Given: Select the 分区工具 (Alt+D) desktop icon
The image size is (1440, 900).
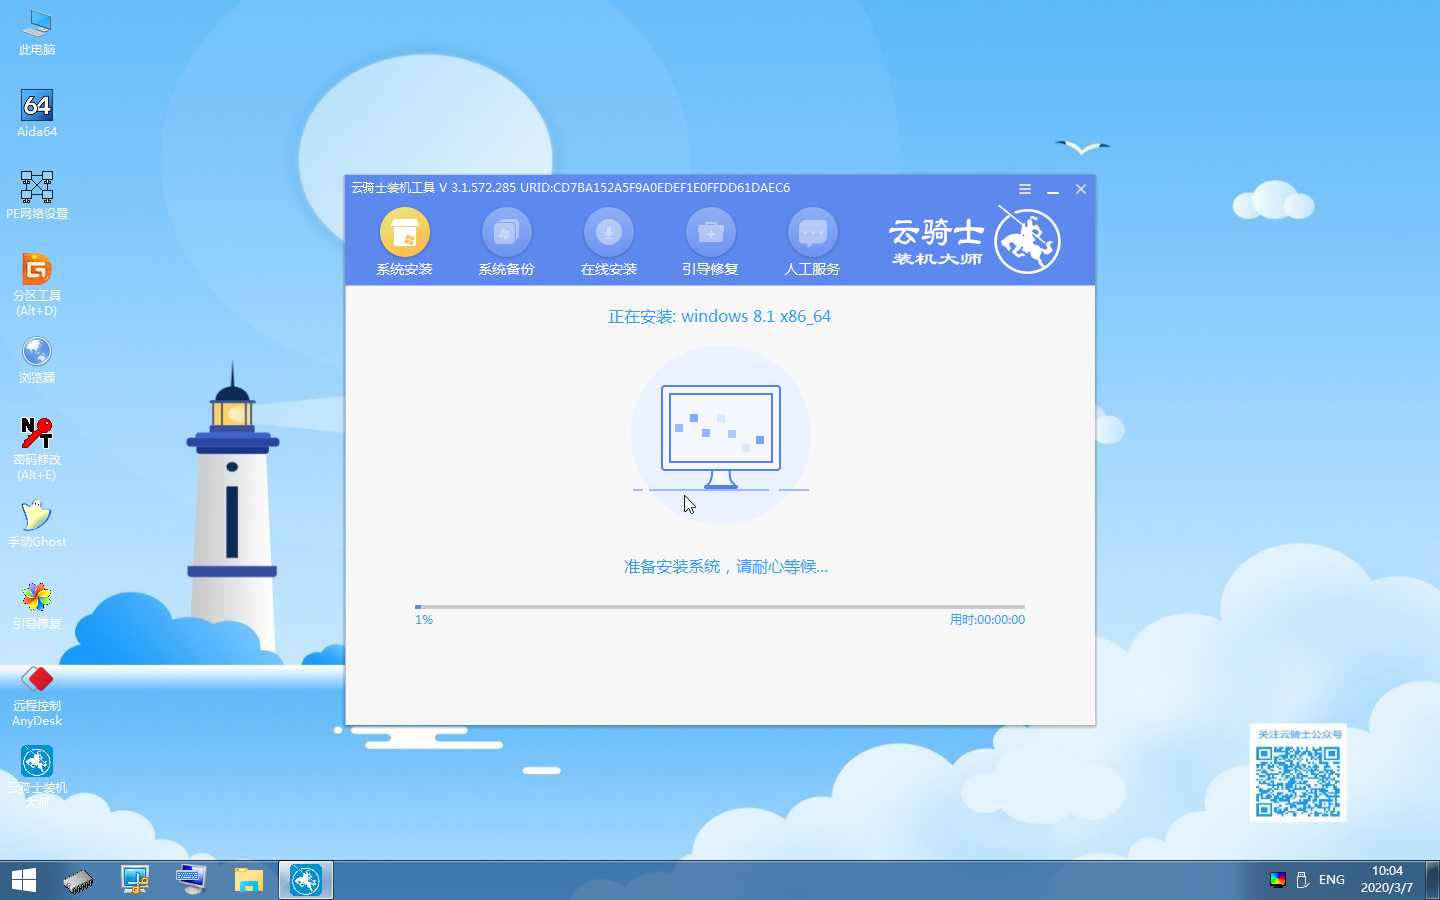Looking at the screenshot, I should 37,285.
